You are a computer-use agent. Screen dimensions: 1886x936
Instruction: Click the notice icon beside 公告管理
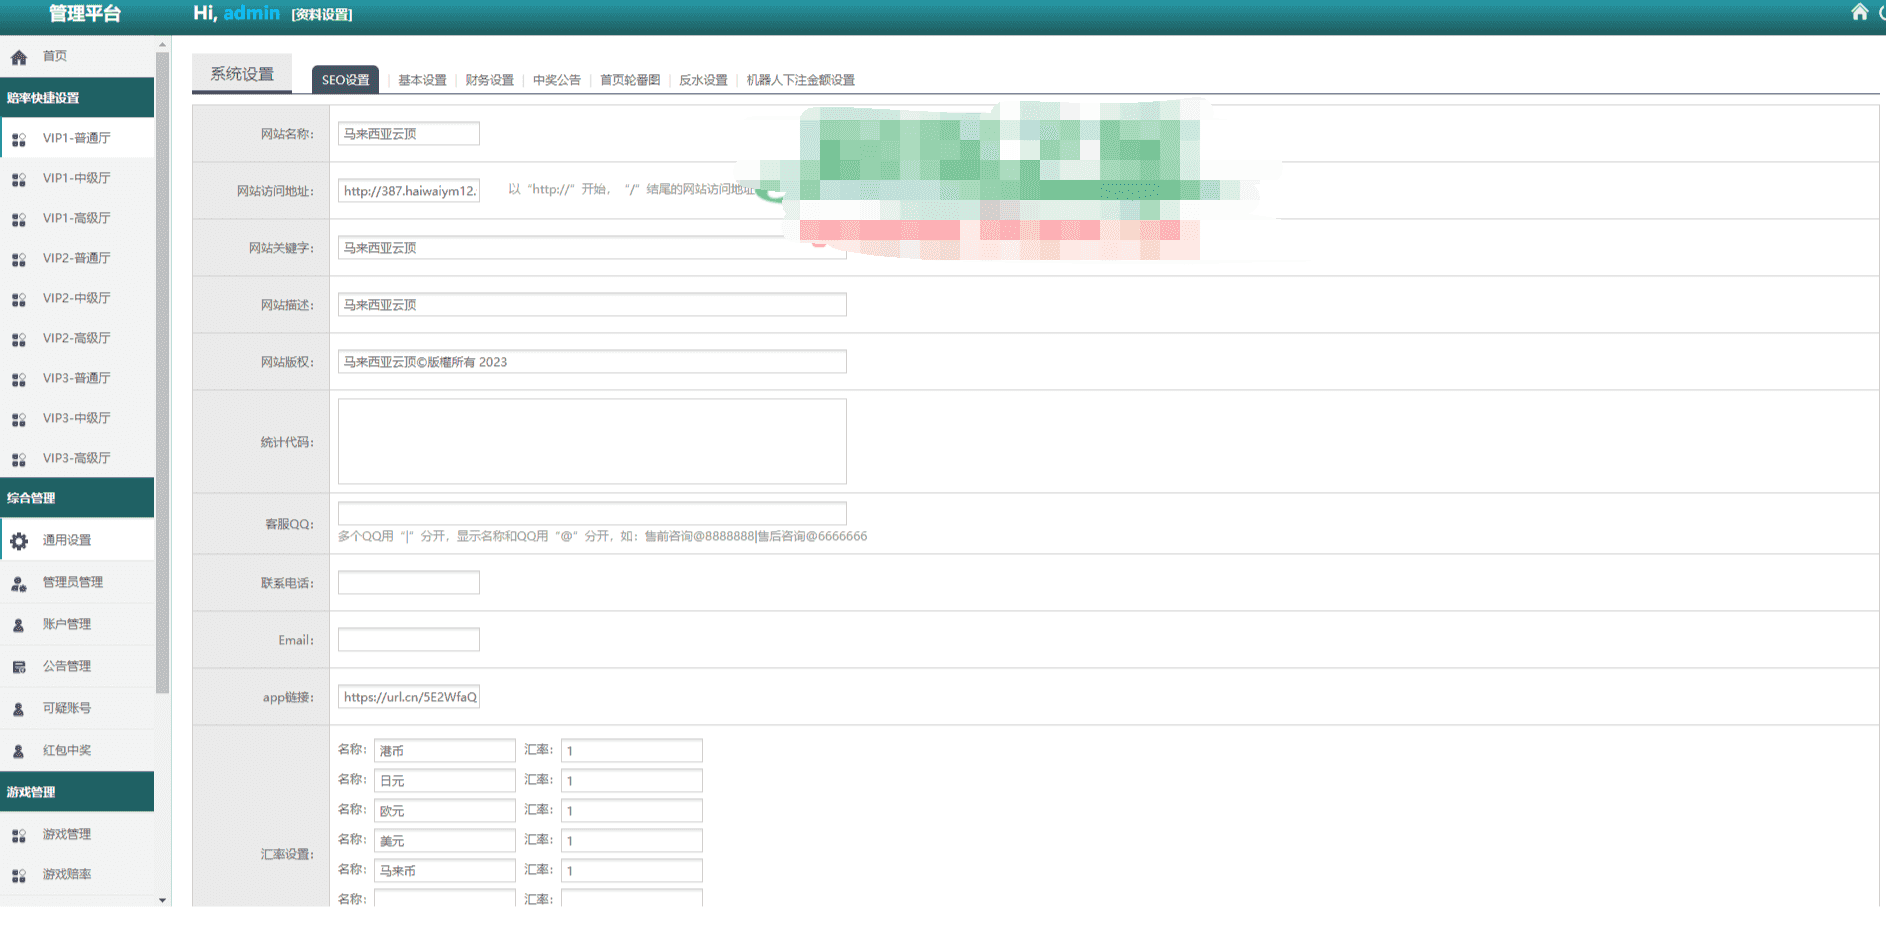(19, 667)
